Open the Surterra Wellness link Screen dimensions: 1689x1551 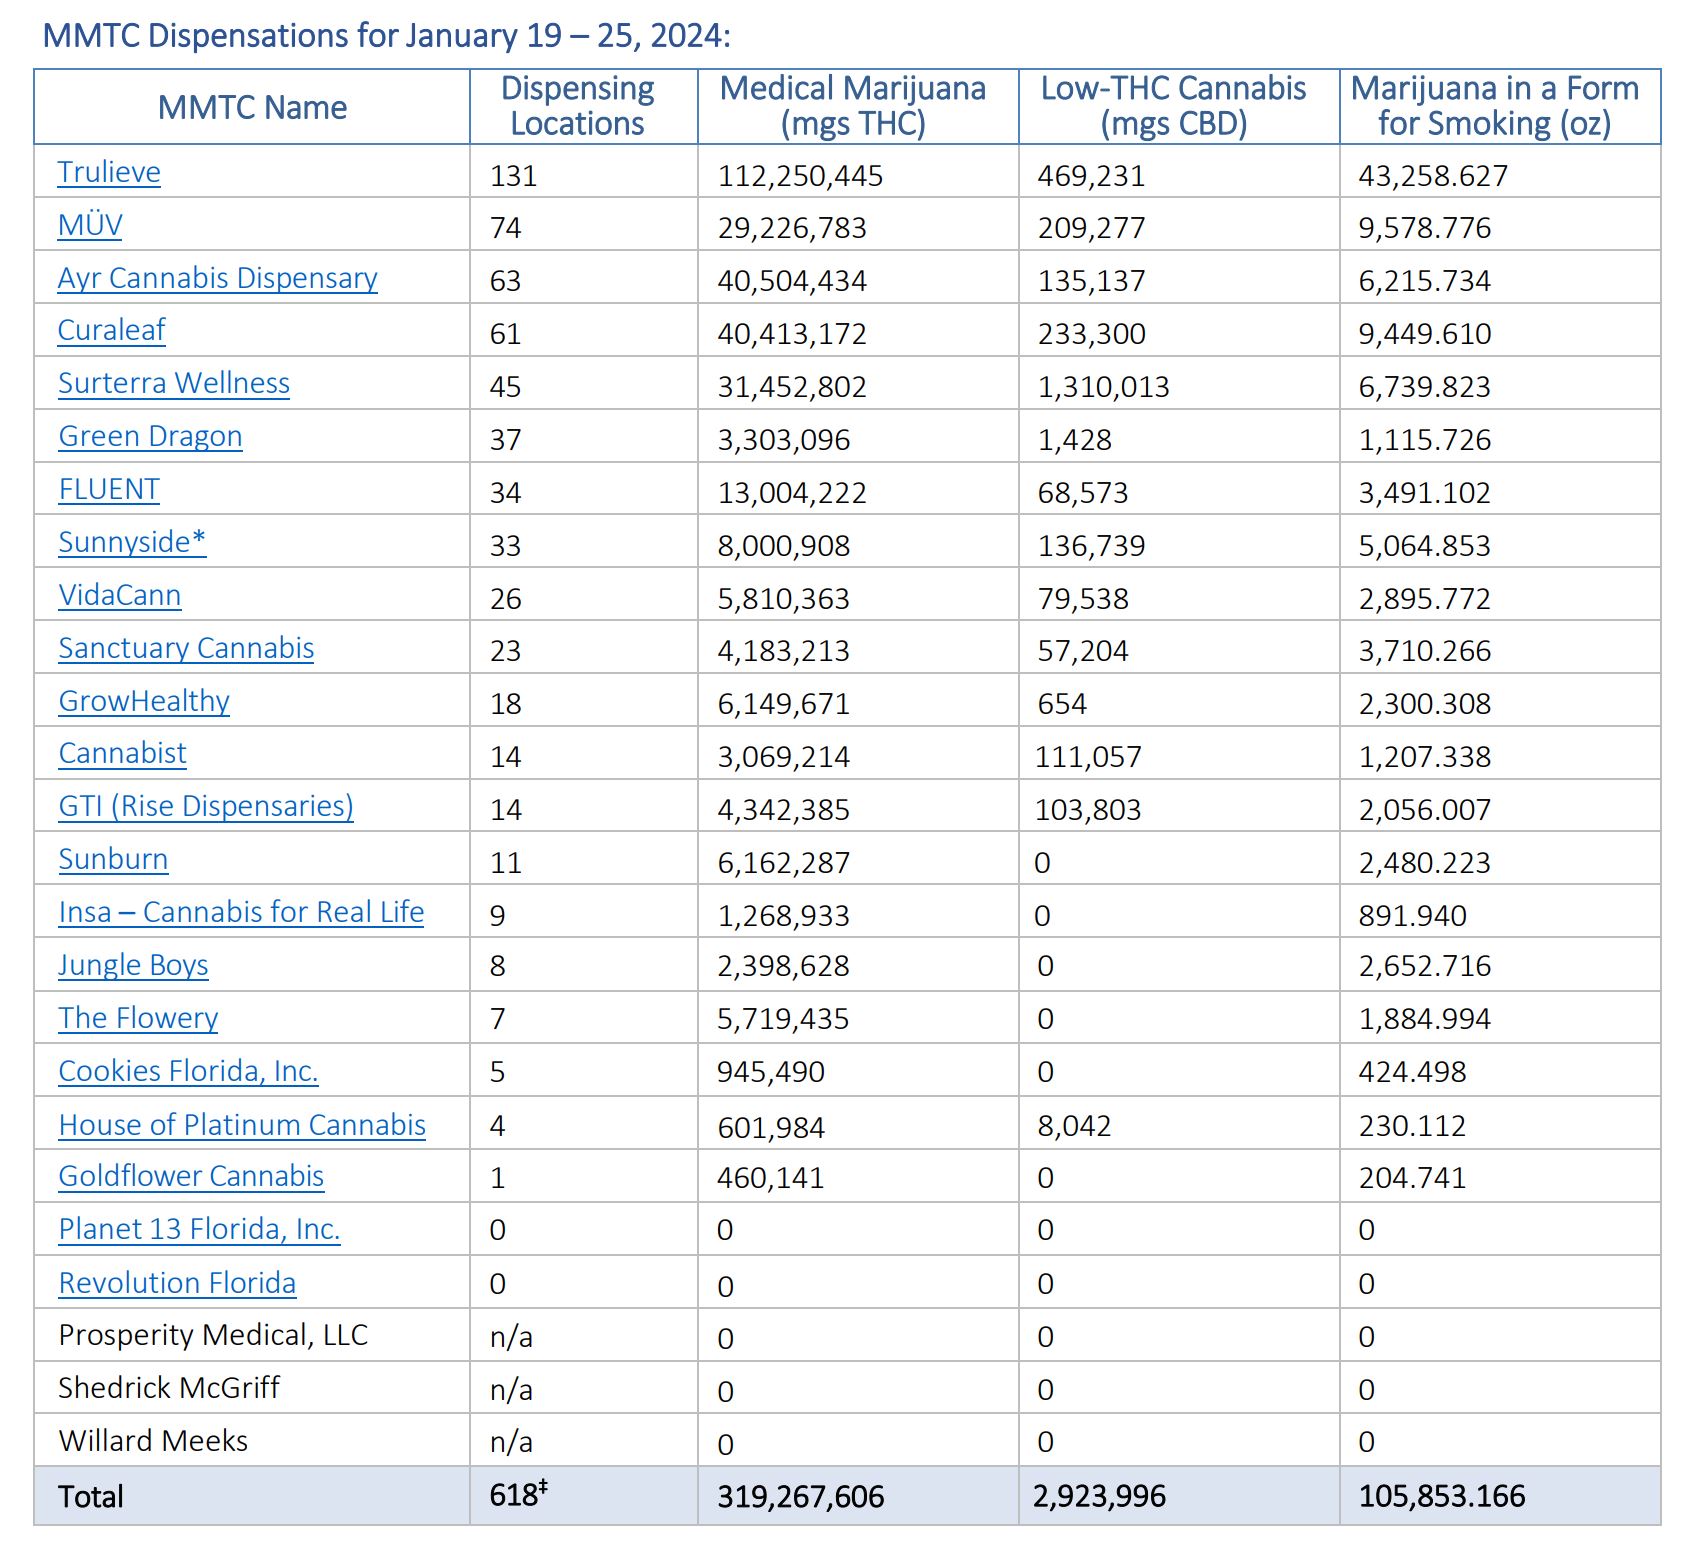point(174,383)
